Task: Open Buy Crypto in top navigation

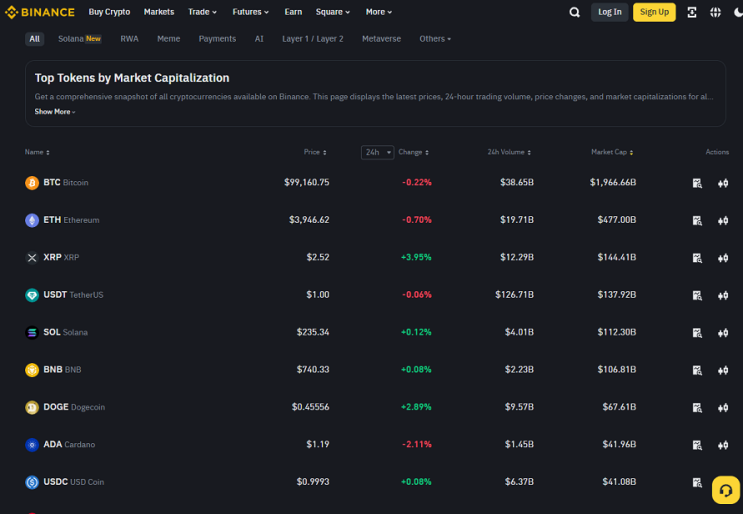Action: 109,12
